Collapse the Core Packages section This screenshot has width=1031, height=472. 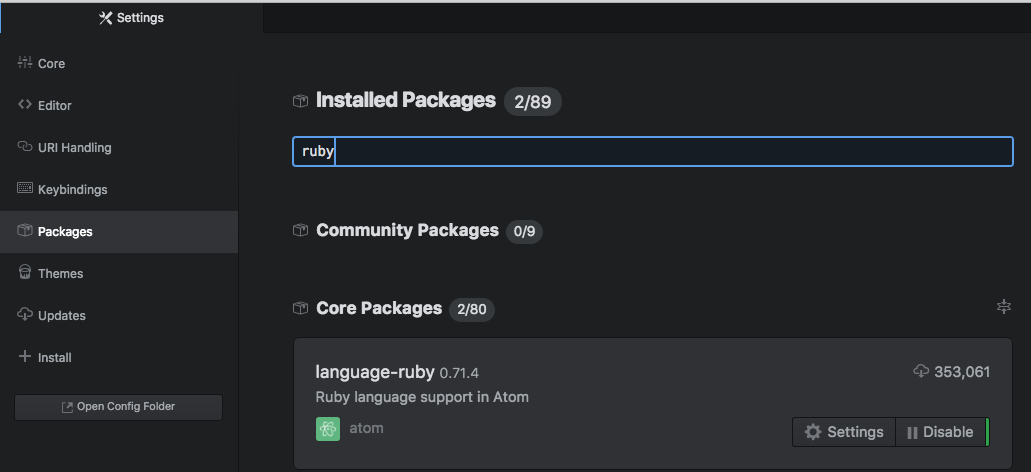pyautogui.click(x=378, y=308)
